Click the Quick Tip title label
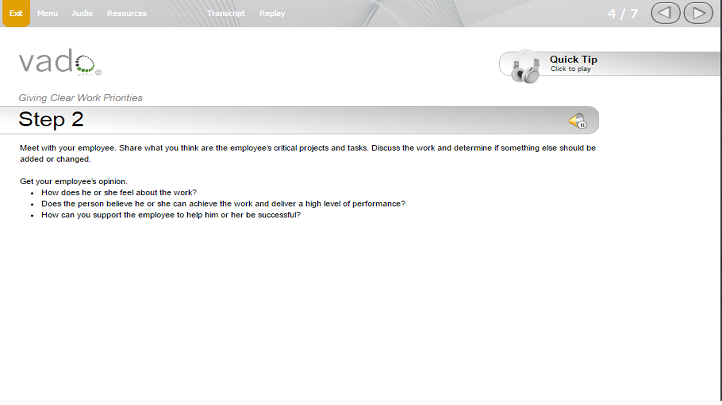The height and width of the screenshot is (405, 722). 573,59
